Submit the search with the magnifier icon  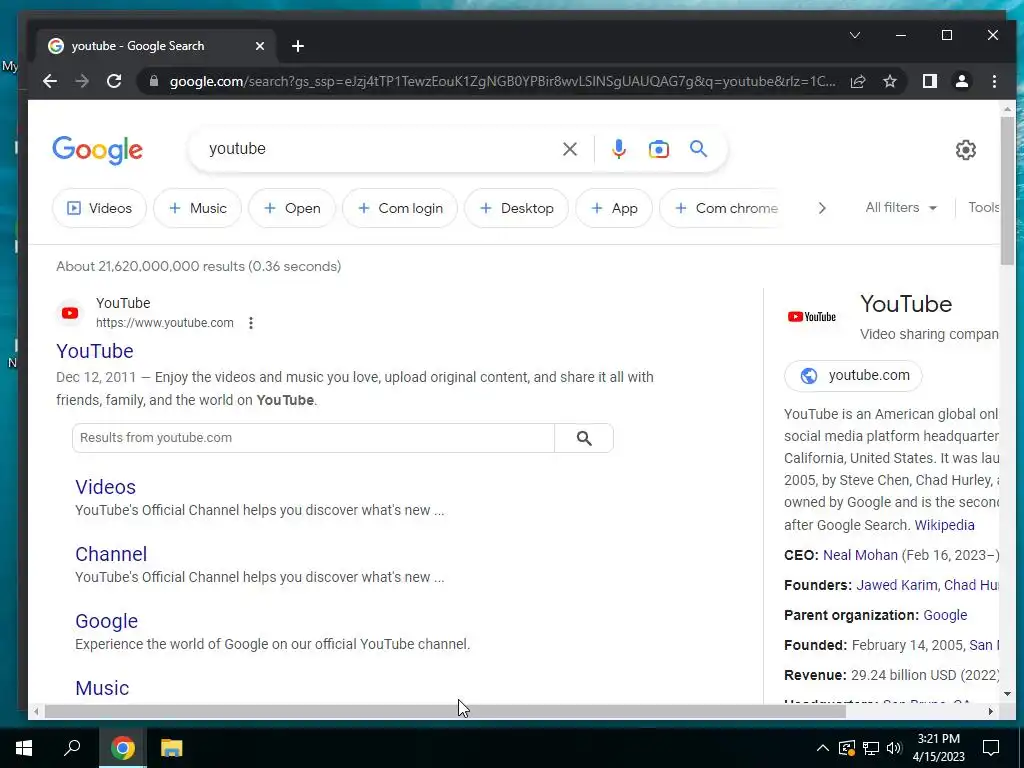[699, 149]
